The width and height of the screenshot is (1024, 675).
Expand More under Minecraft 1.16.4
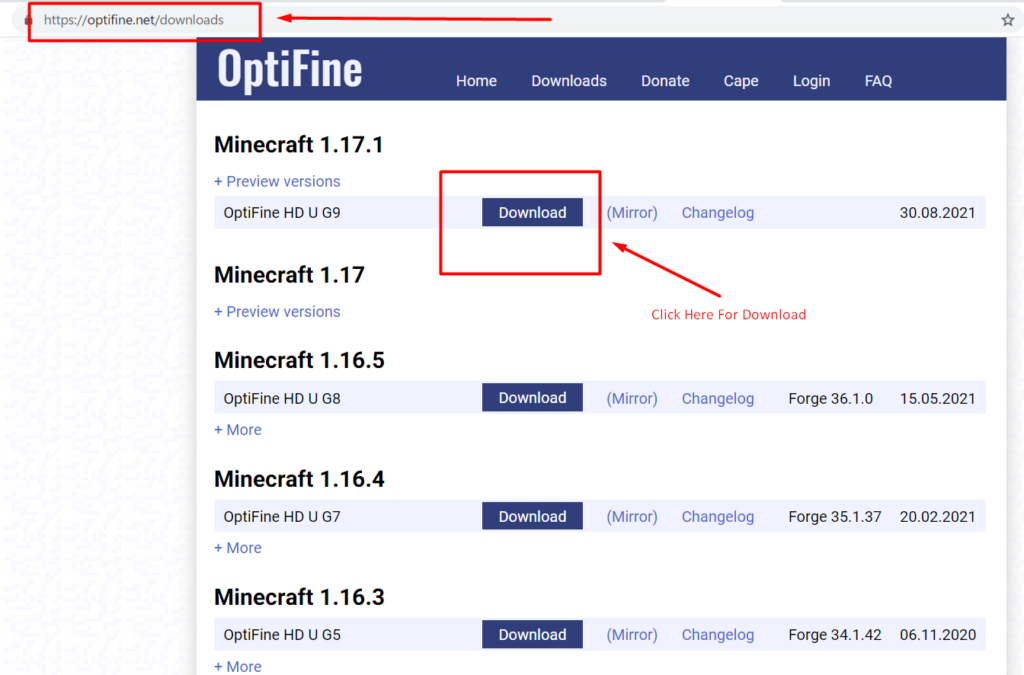point(238,548)
